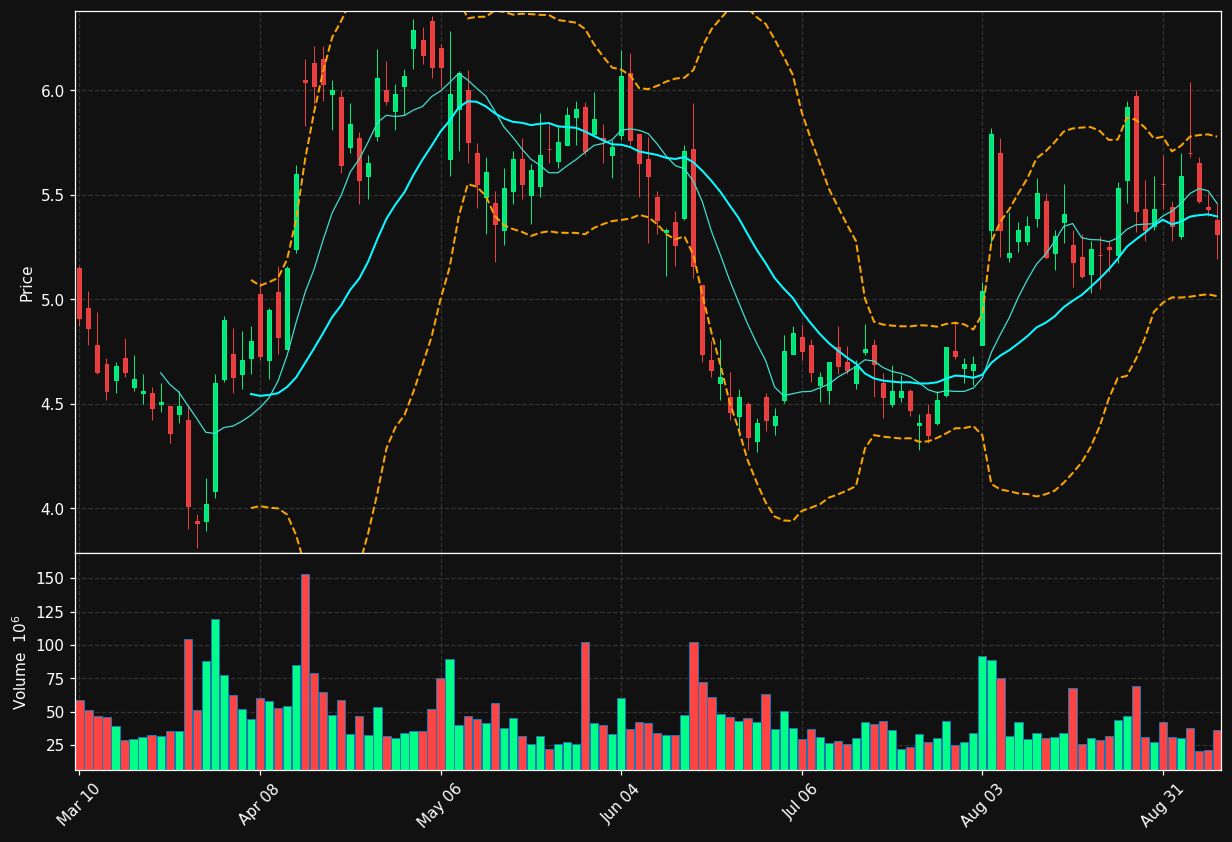
Task: Select the Aug 31 date label
Action: coord(1162,803)
